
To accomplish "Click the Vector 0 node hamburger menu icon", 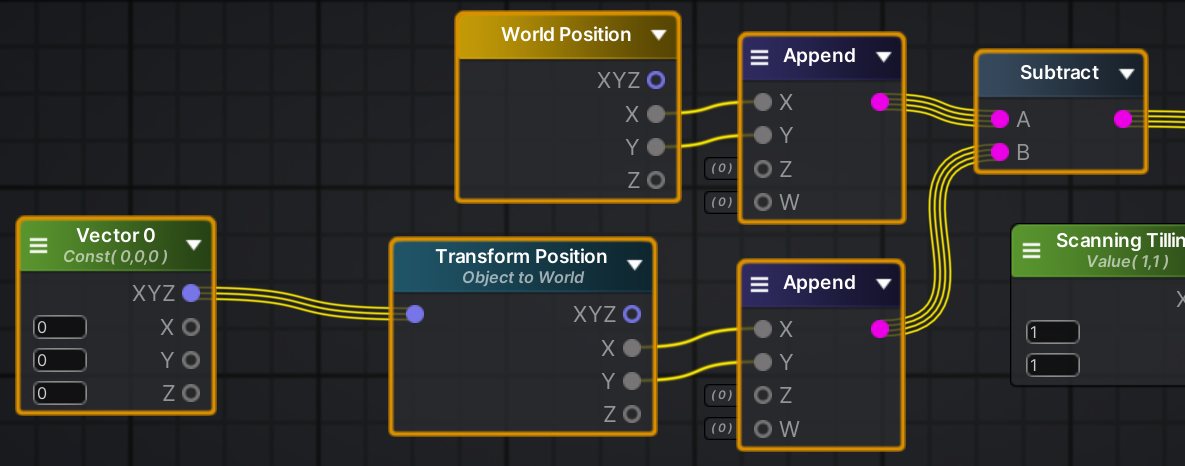I will (39, 245).
